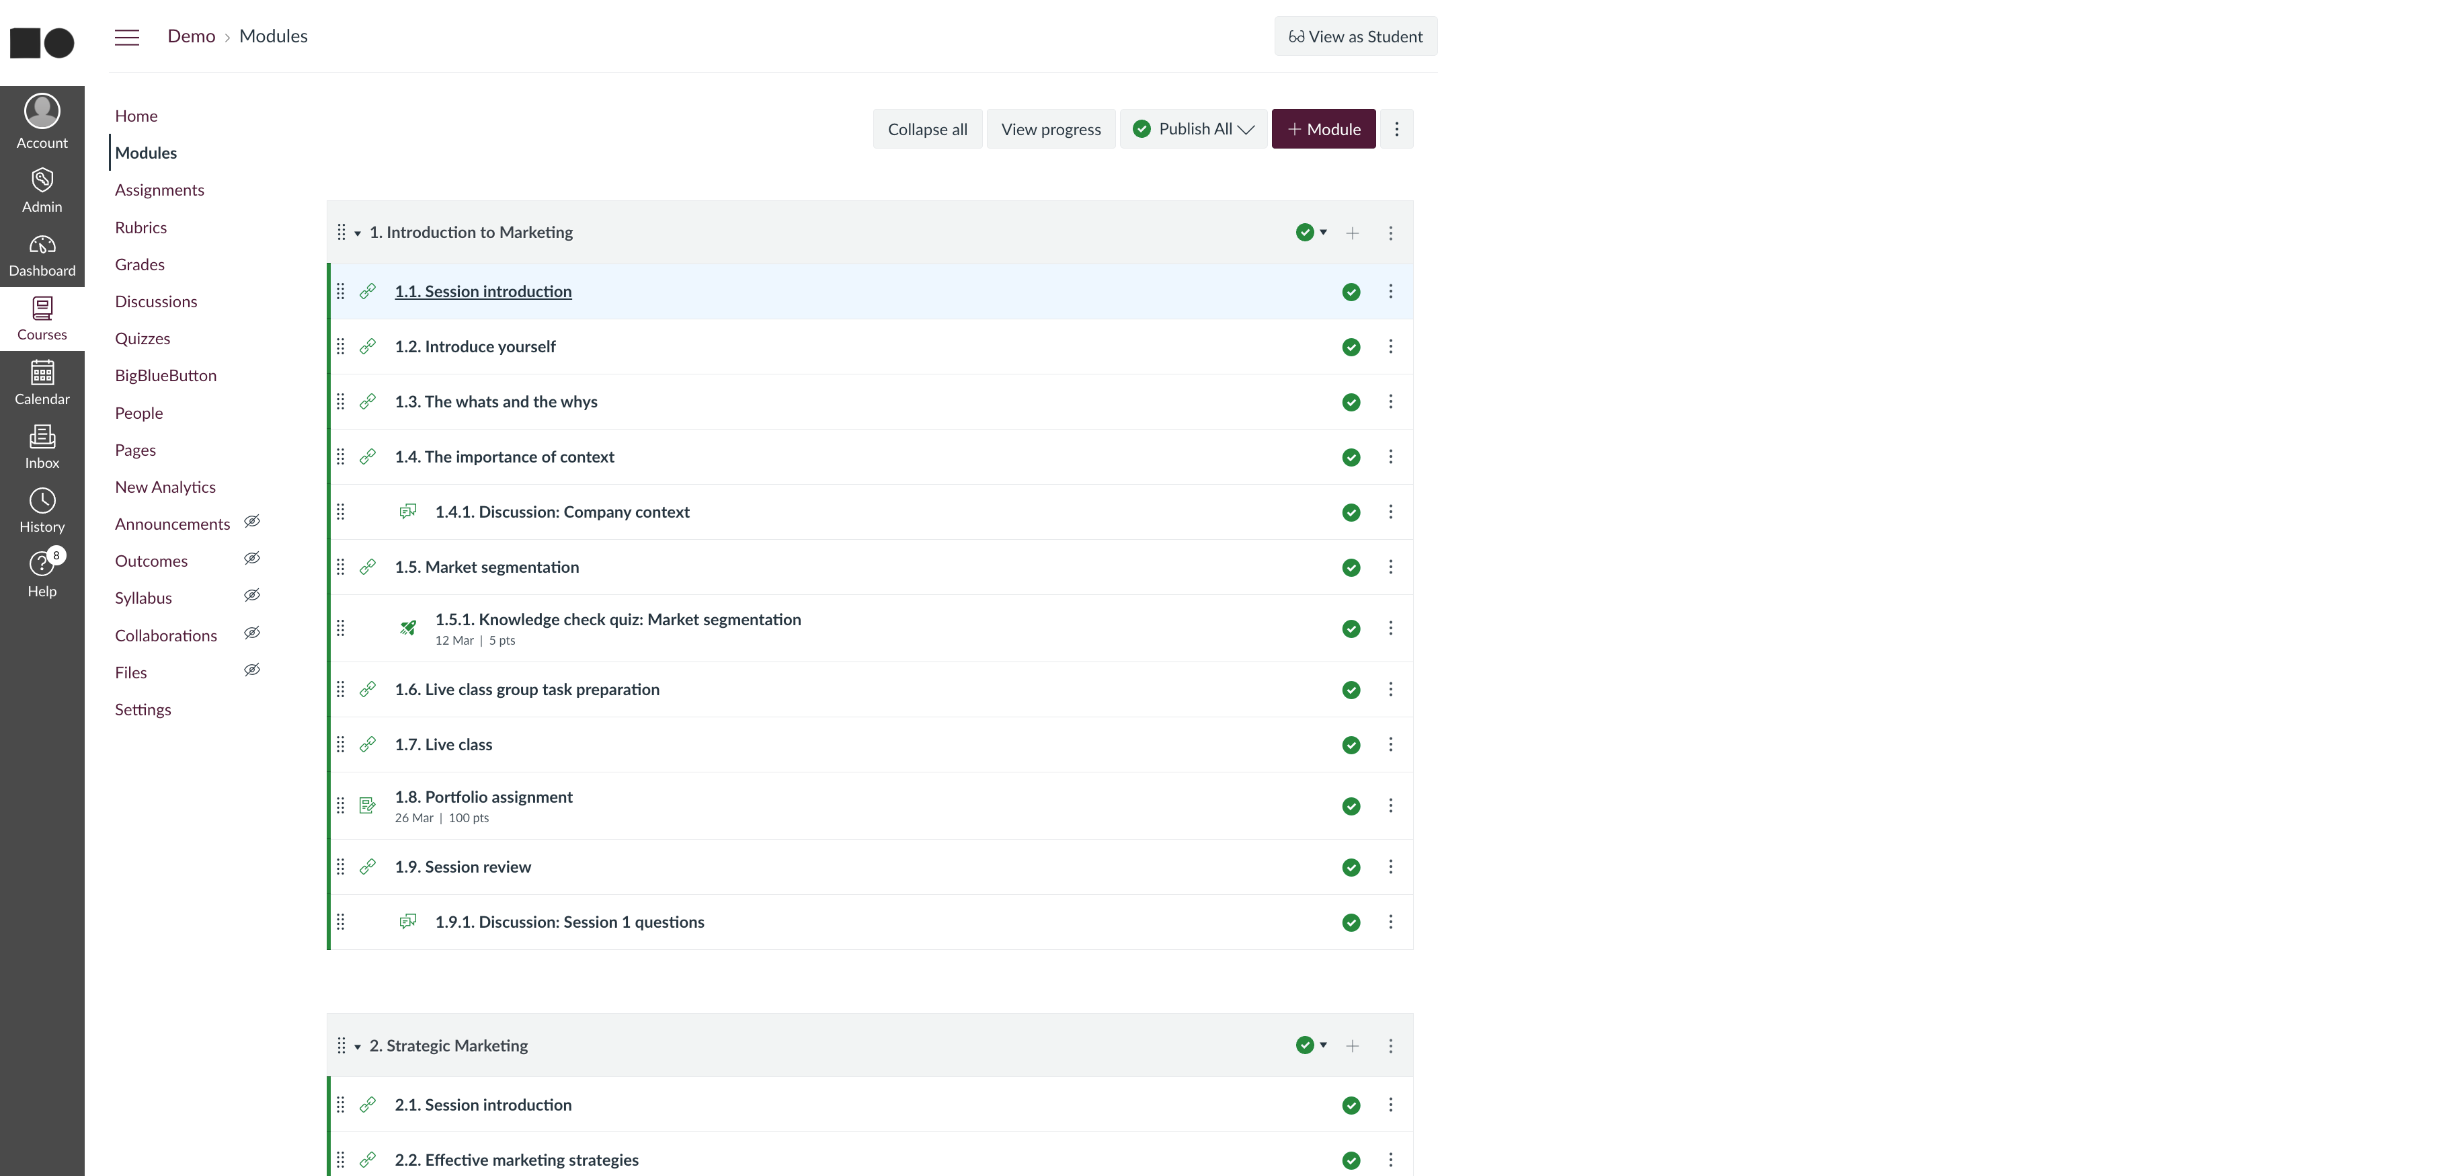Open the Inbox in global navigation
Image resolution: width=2439 pixels, height=1176 pixels.
(x=42, y=446)
